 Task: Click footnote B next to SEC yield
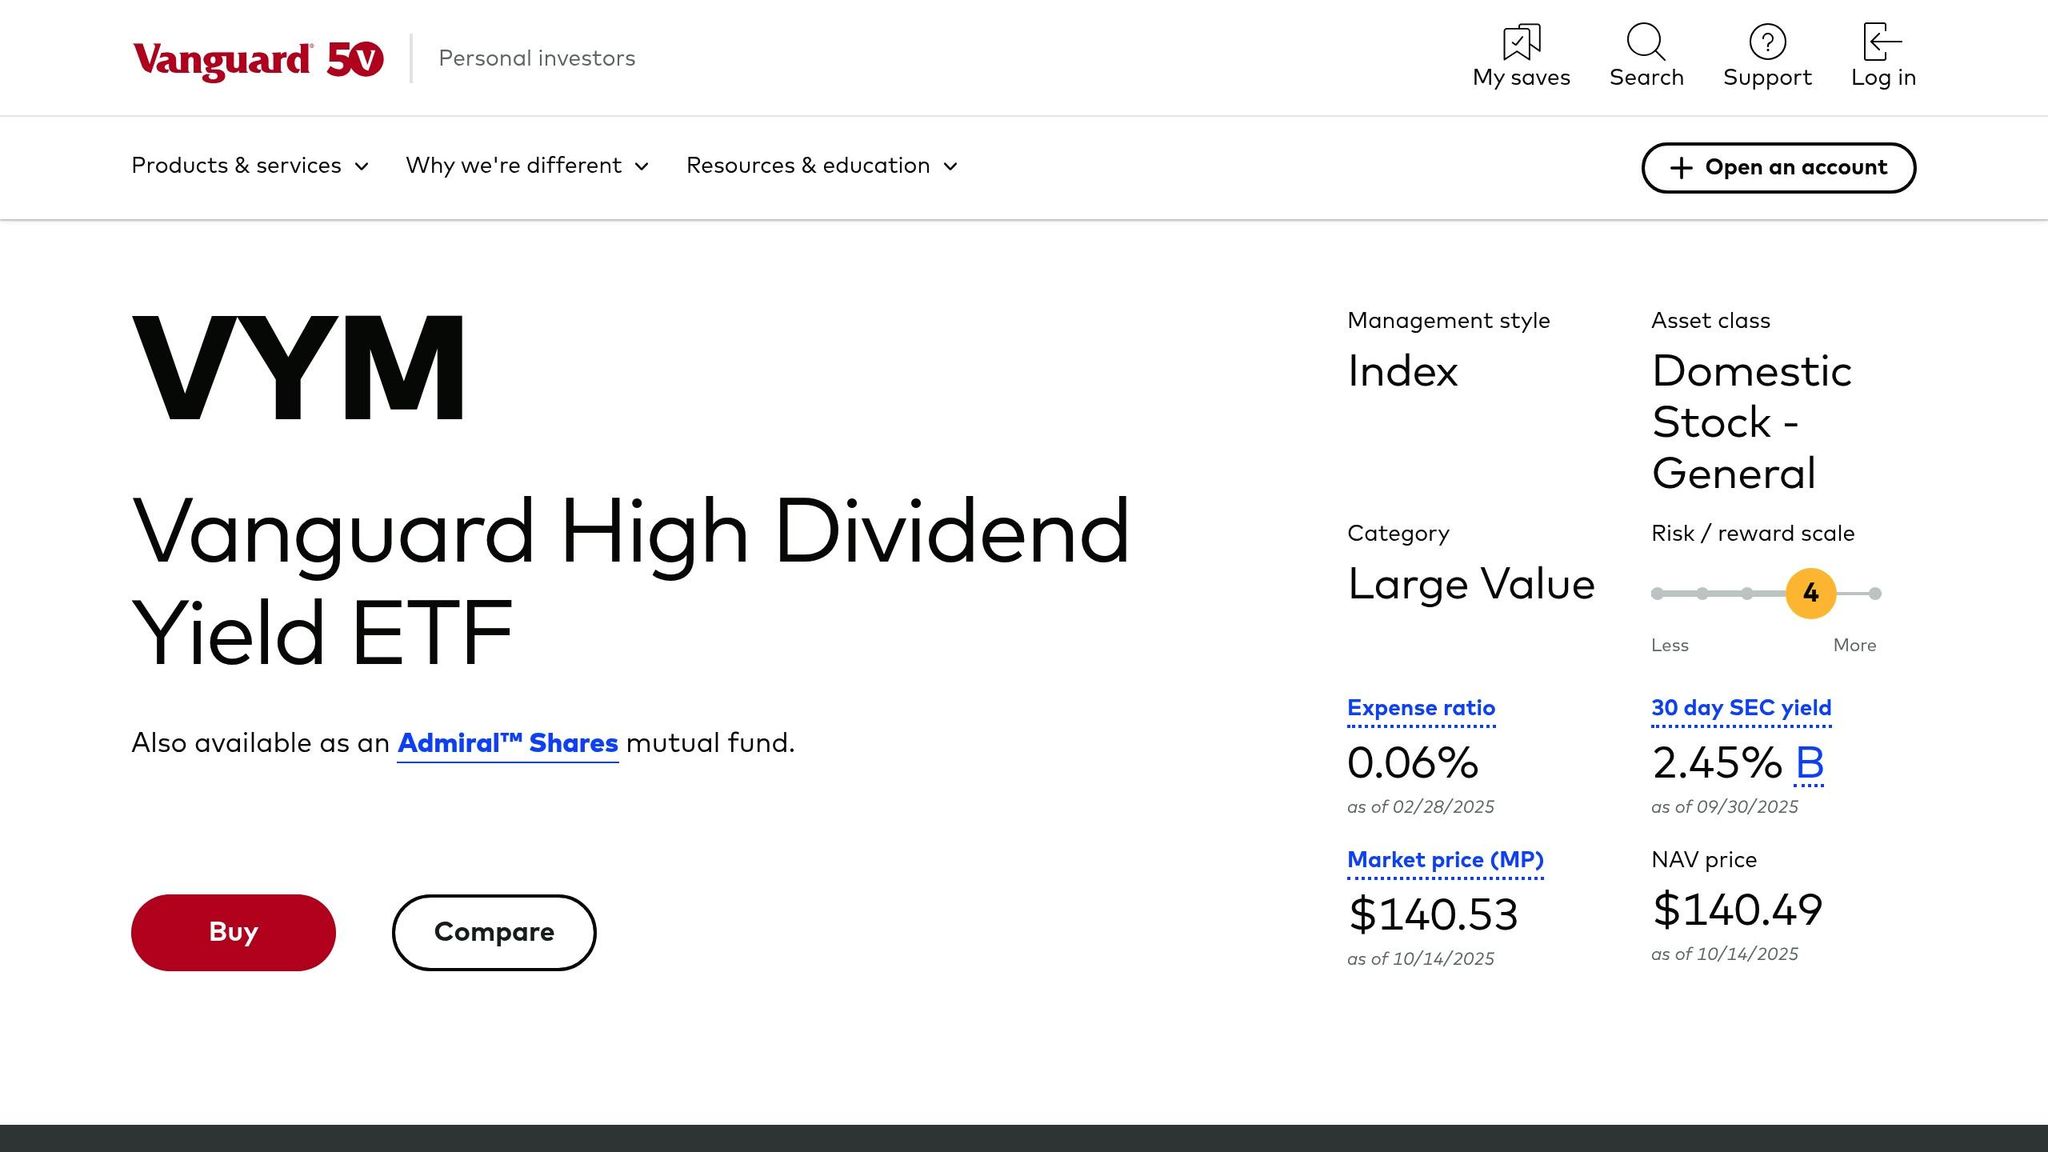(x=1810, y=764)
